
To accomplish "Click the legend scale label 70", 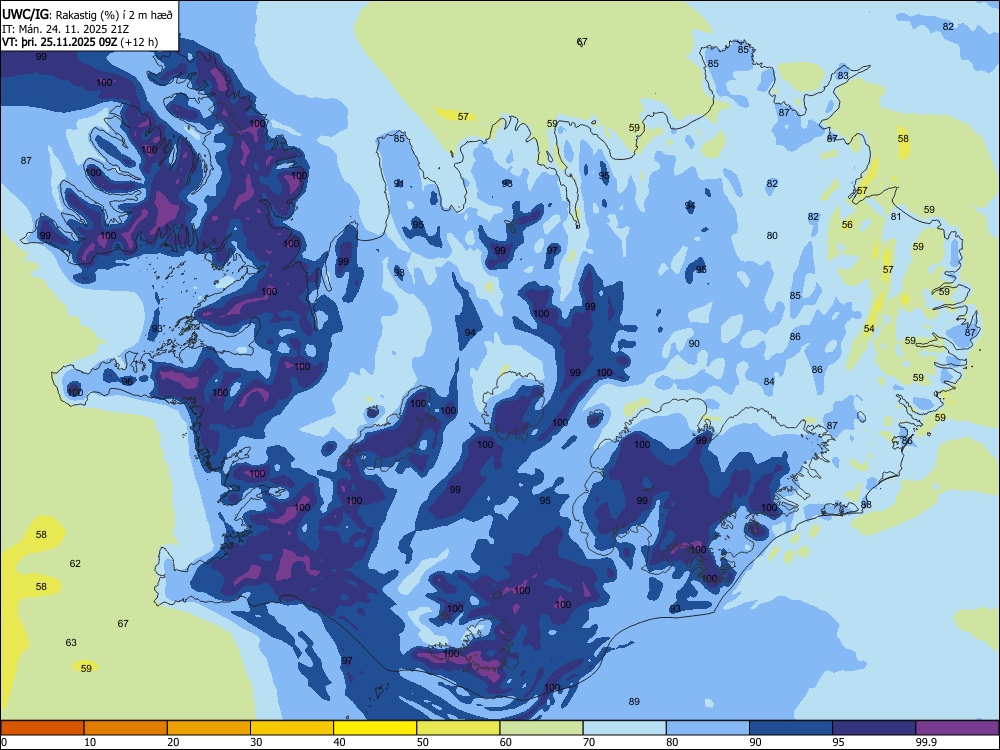I will coord(589,742).
